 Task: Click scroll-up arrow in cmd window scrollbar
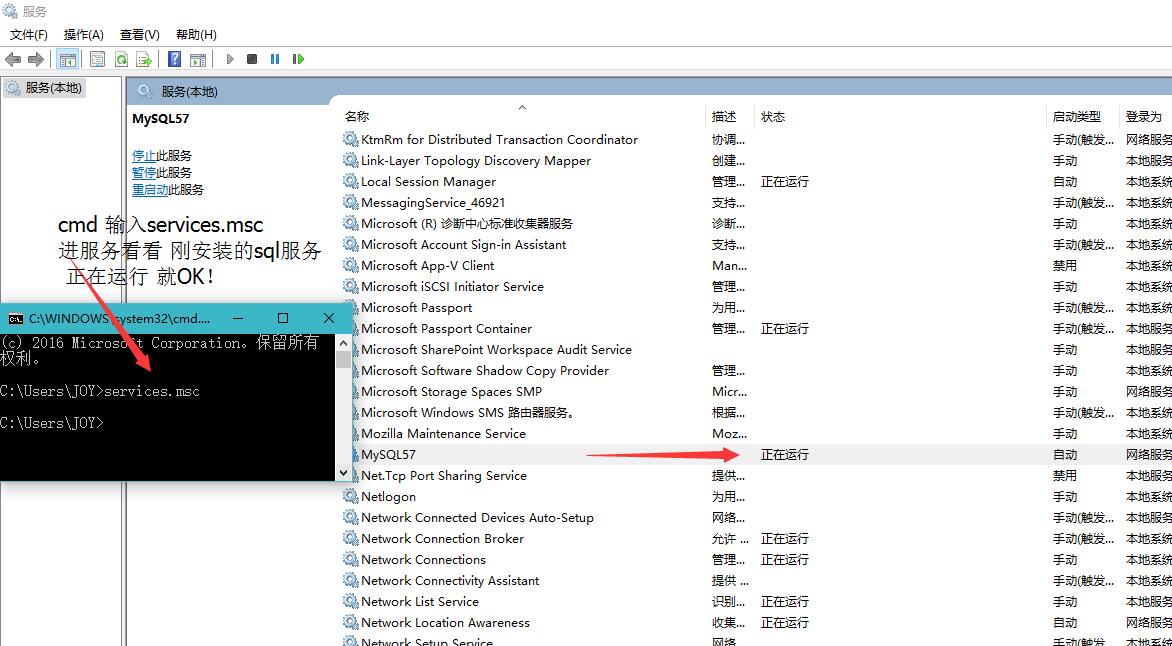pyautogui.click(x=343, y=342)
